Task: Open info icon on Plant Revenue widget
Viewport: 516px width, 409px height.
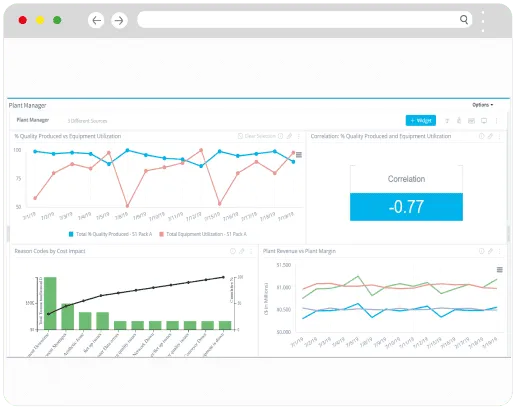Action: pos(481,251)
